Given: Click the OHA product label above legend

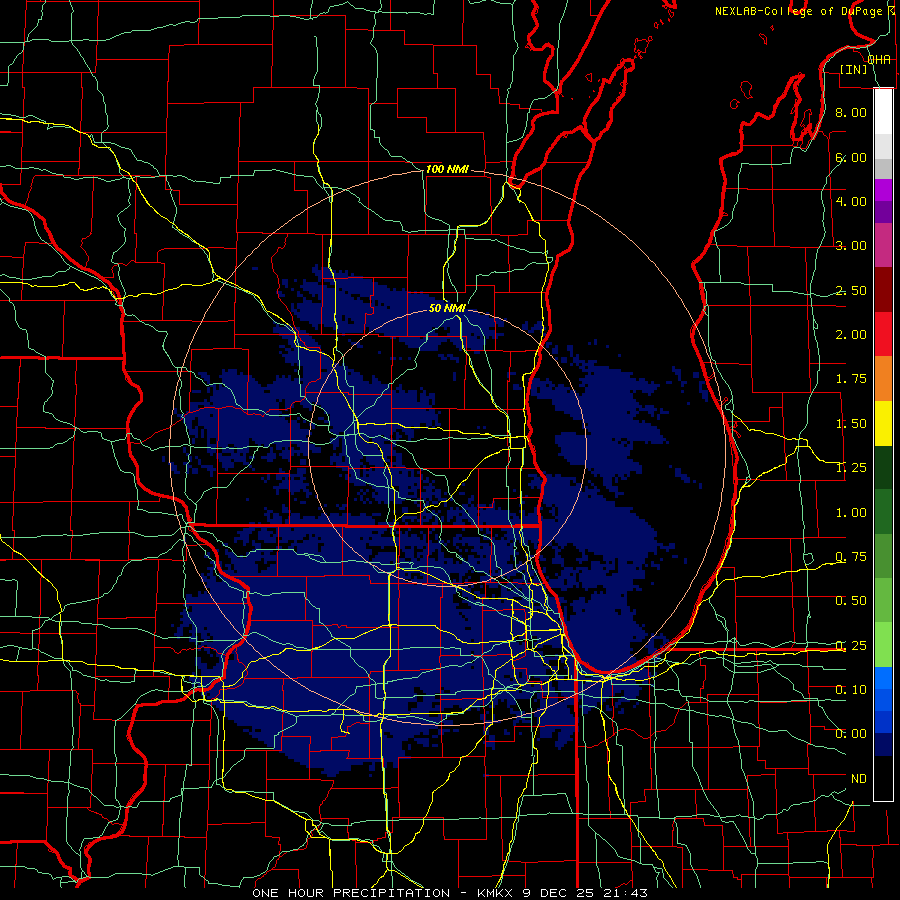Looking at the screenshot, I should [879, 60].
